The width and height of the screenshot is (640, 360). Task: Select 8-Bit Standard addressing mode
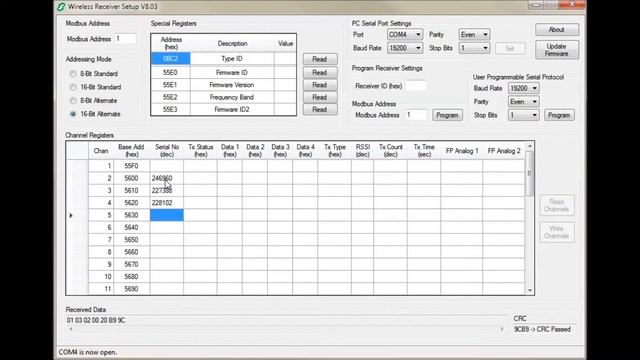tap(73, 74)
